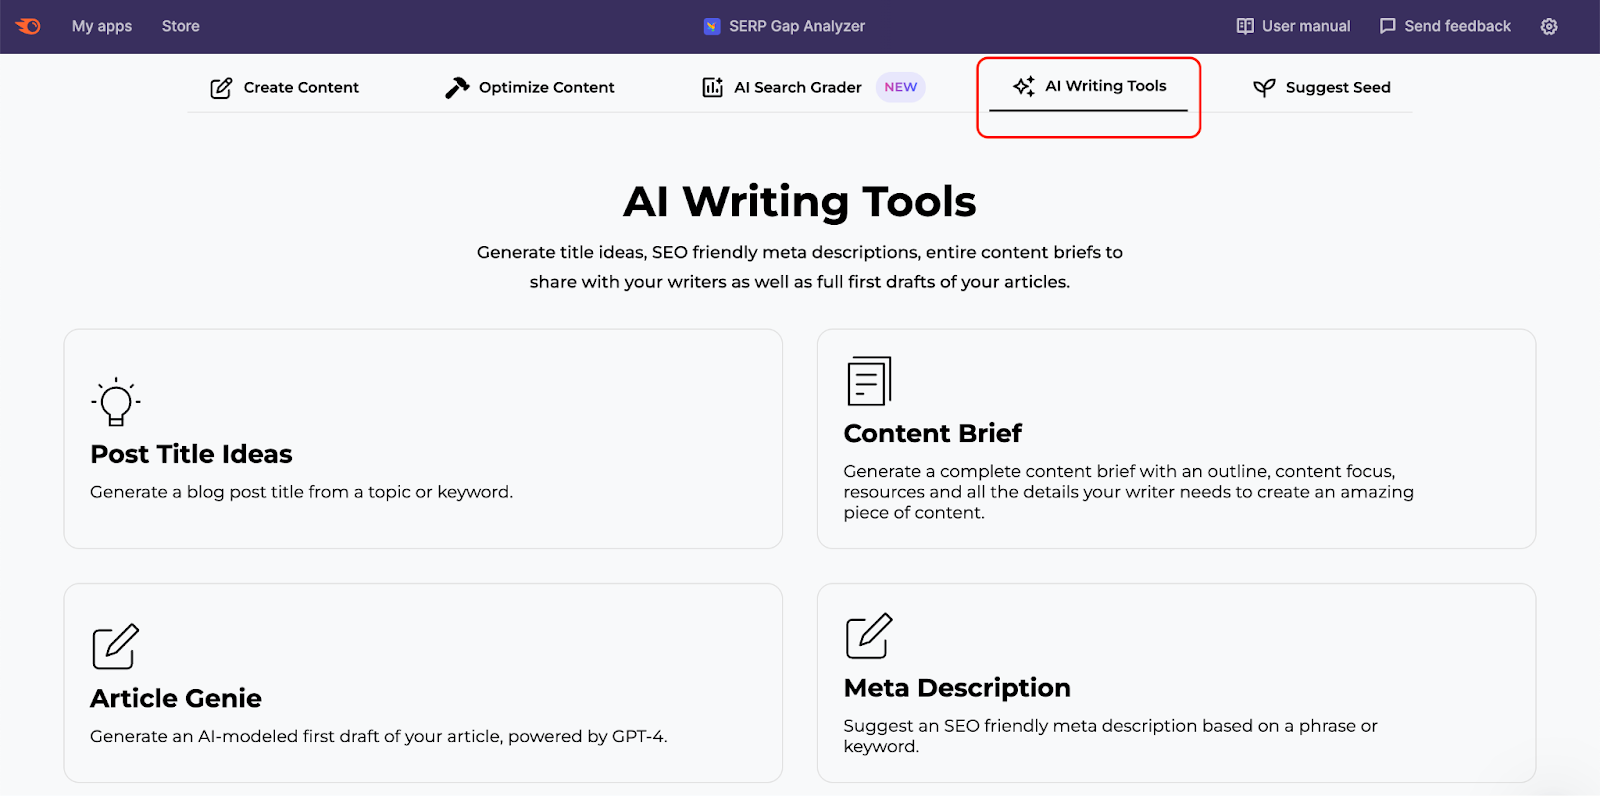The width and height of the screenshot is (1600, 796).
Task: Click the Semrush flame logo
Action: 28,26
